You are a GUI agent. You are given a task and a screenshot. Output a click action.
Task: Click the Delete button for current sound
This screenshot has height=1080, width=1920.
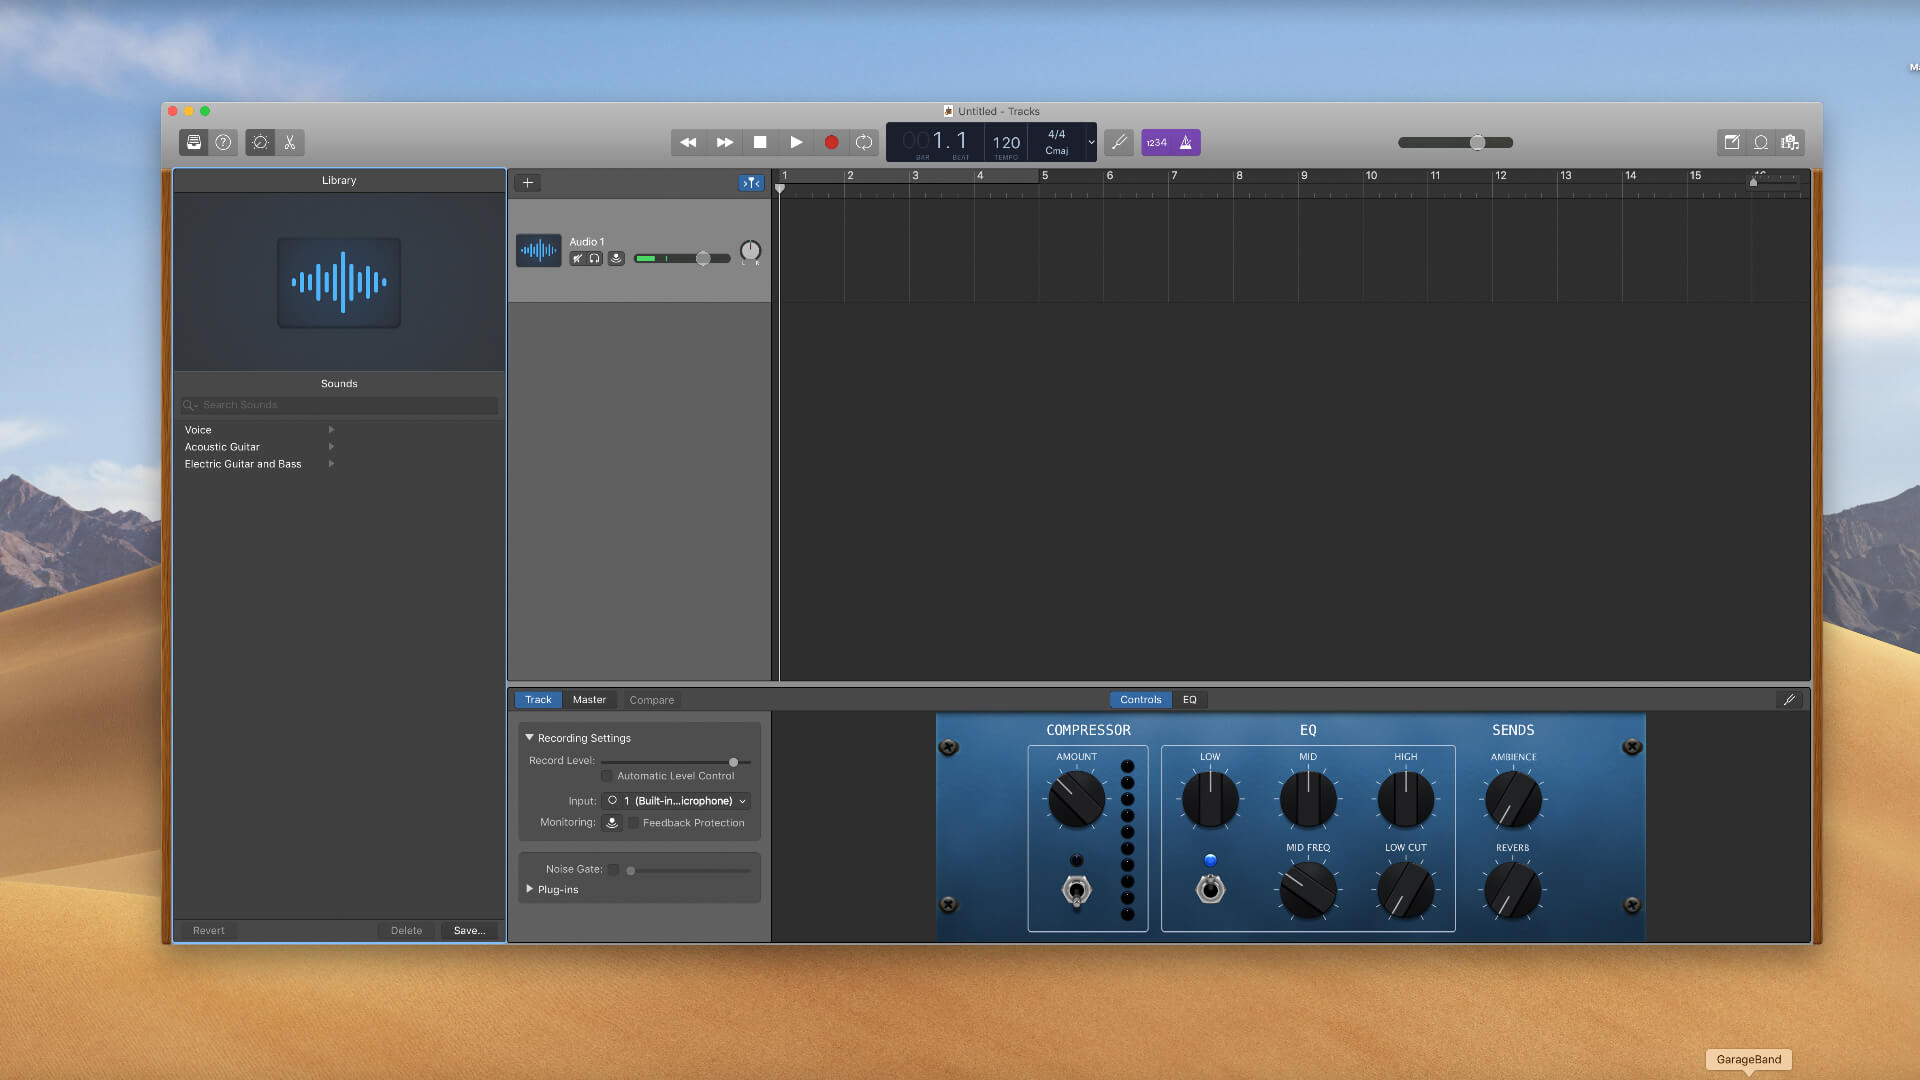(406, 930)
